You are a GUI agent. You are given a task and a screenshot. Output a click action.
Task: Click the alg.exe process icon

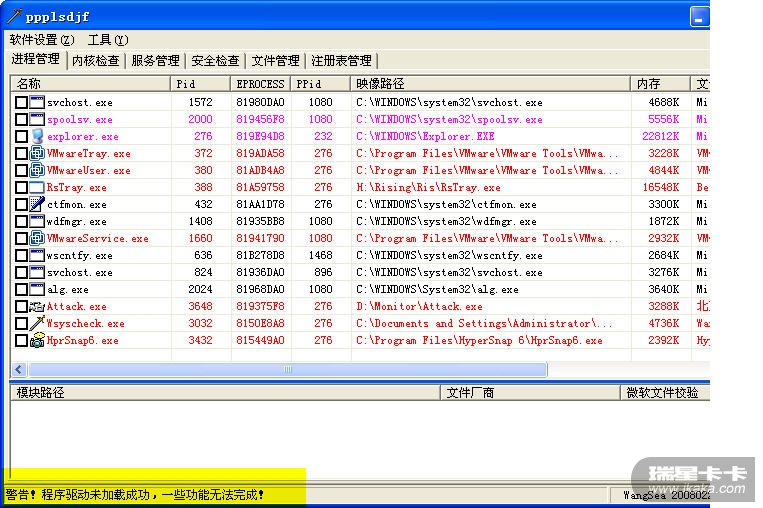(37, 290)
